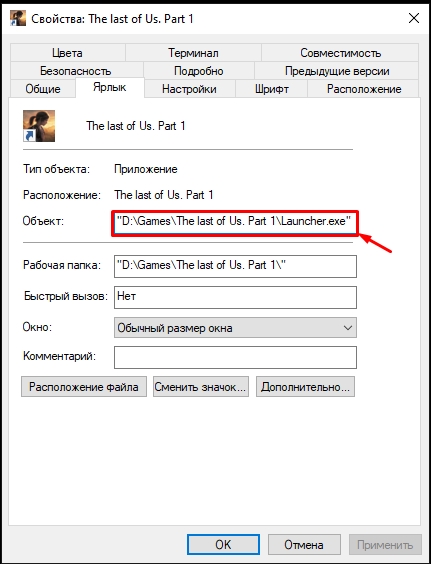Select the Ярлык tab
The height and width of the screenshot is (564, 431).
pyautogui.click(x=110, y=87)
